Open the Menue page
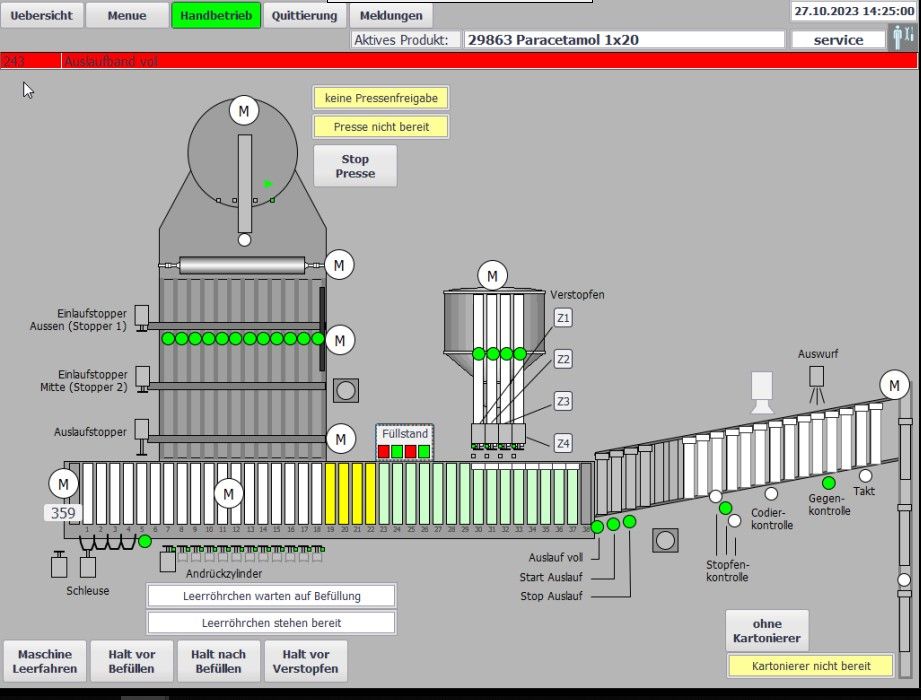This screenshot has height=700, width=921. pyautogui.click(x=126, y=15)
